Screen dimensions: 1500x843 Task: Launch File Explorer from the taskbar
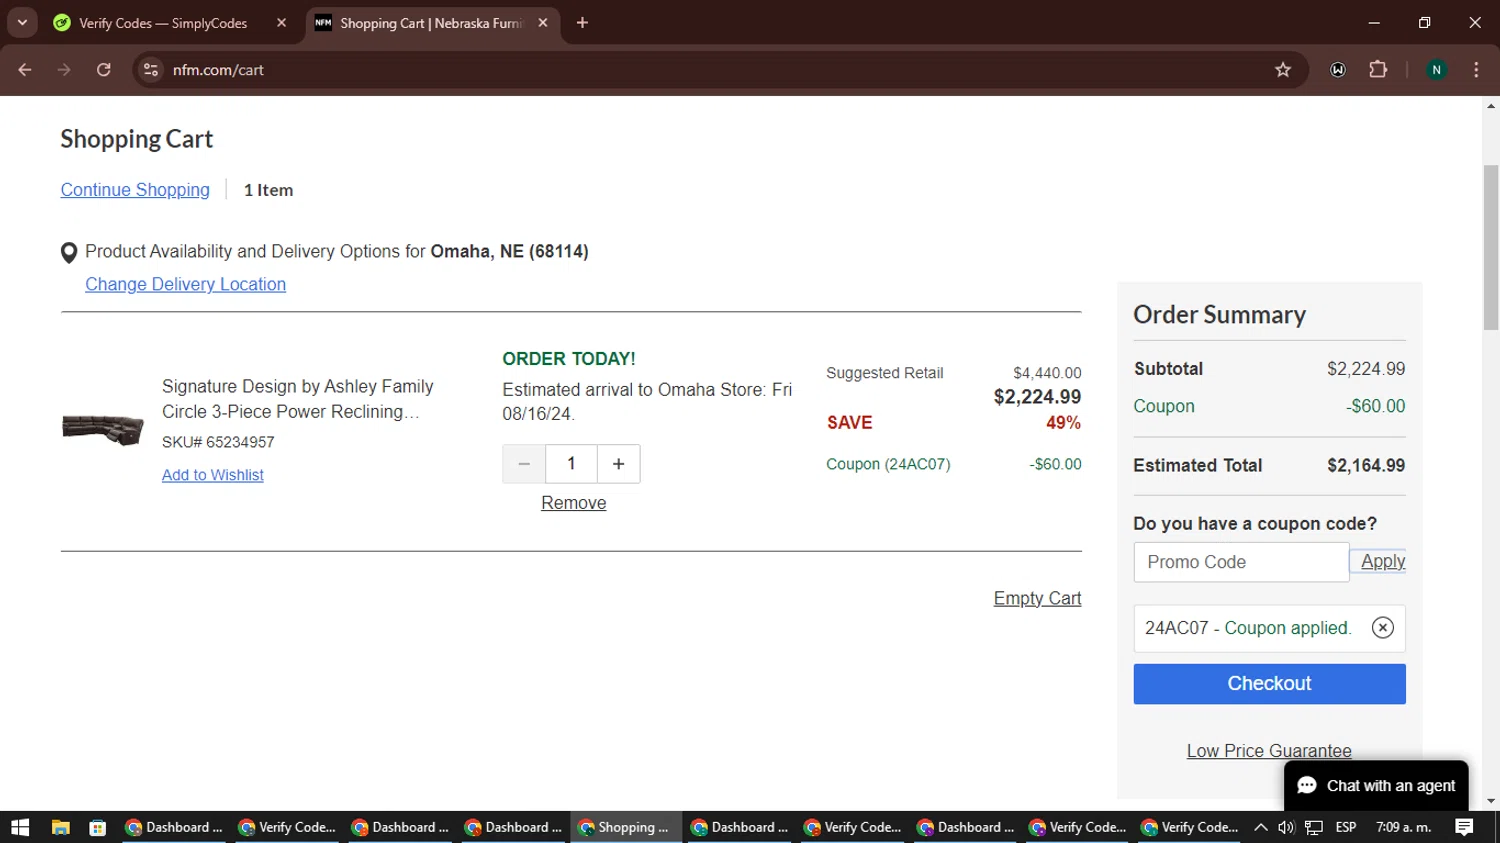[60, 827]
